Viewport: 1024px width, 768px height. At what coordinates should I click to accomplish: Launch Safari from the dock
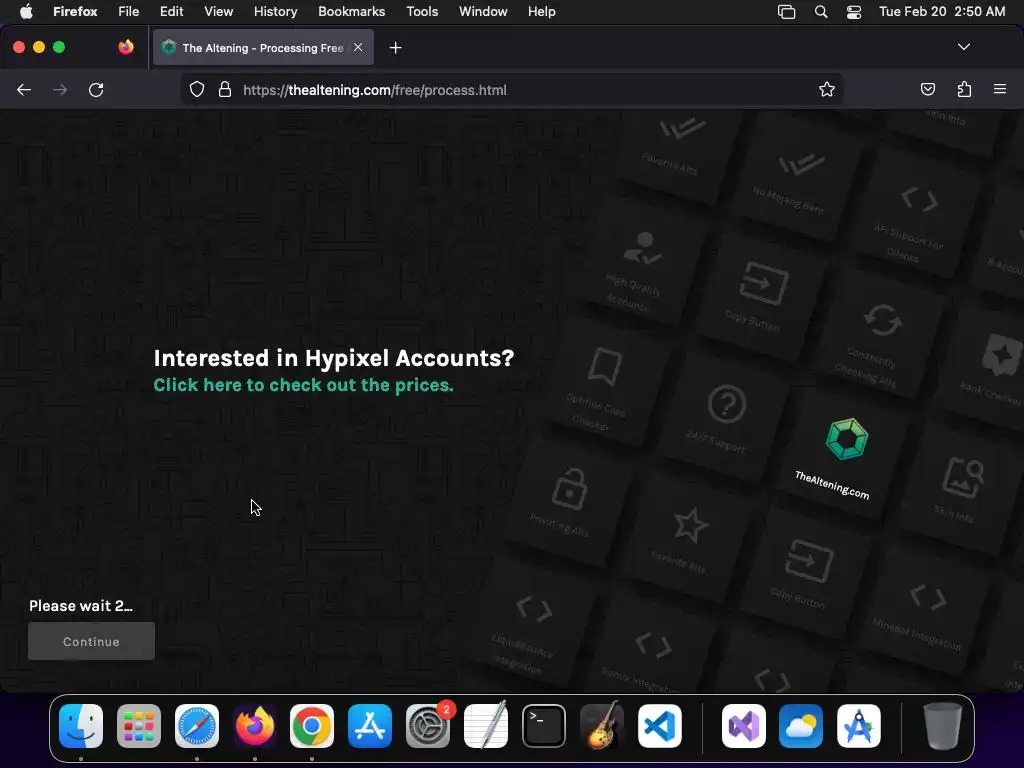tap(197, 726)
